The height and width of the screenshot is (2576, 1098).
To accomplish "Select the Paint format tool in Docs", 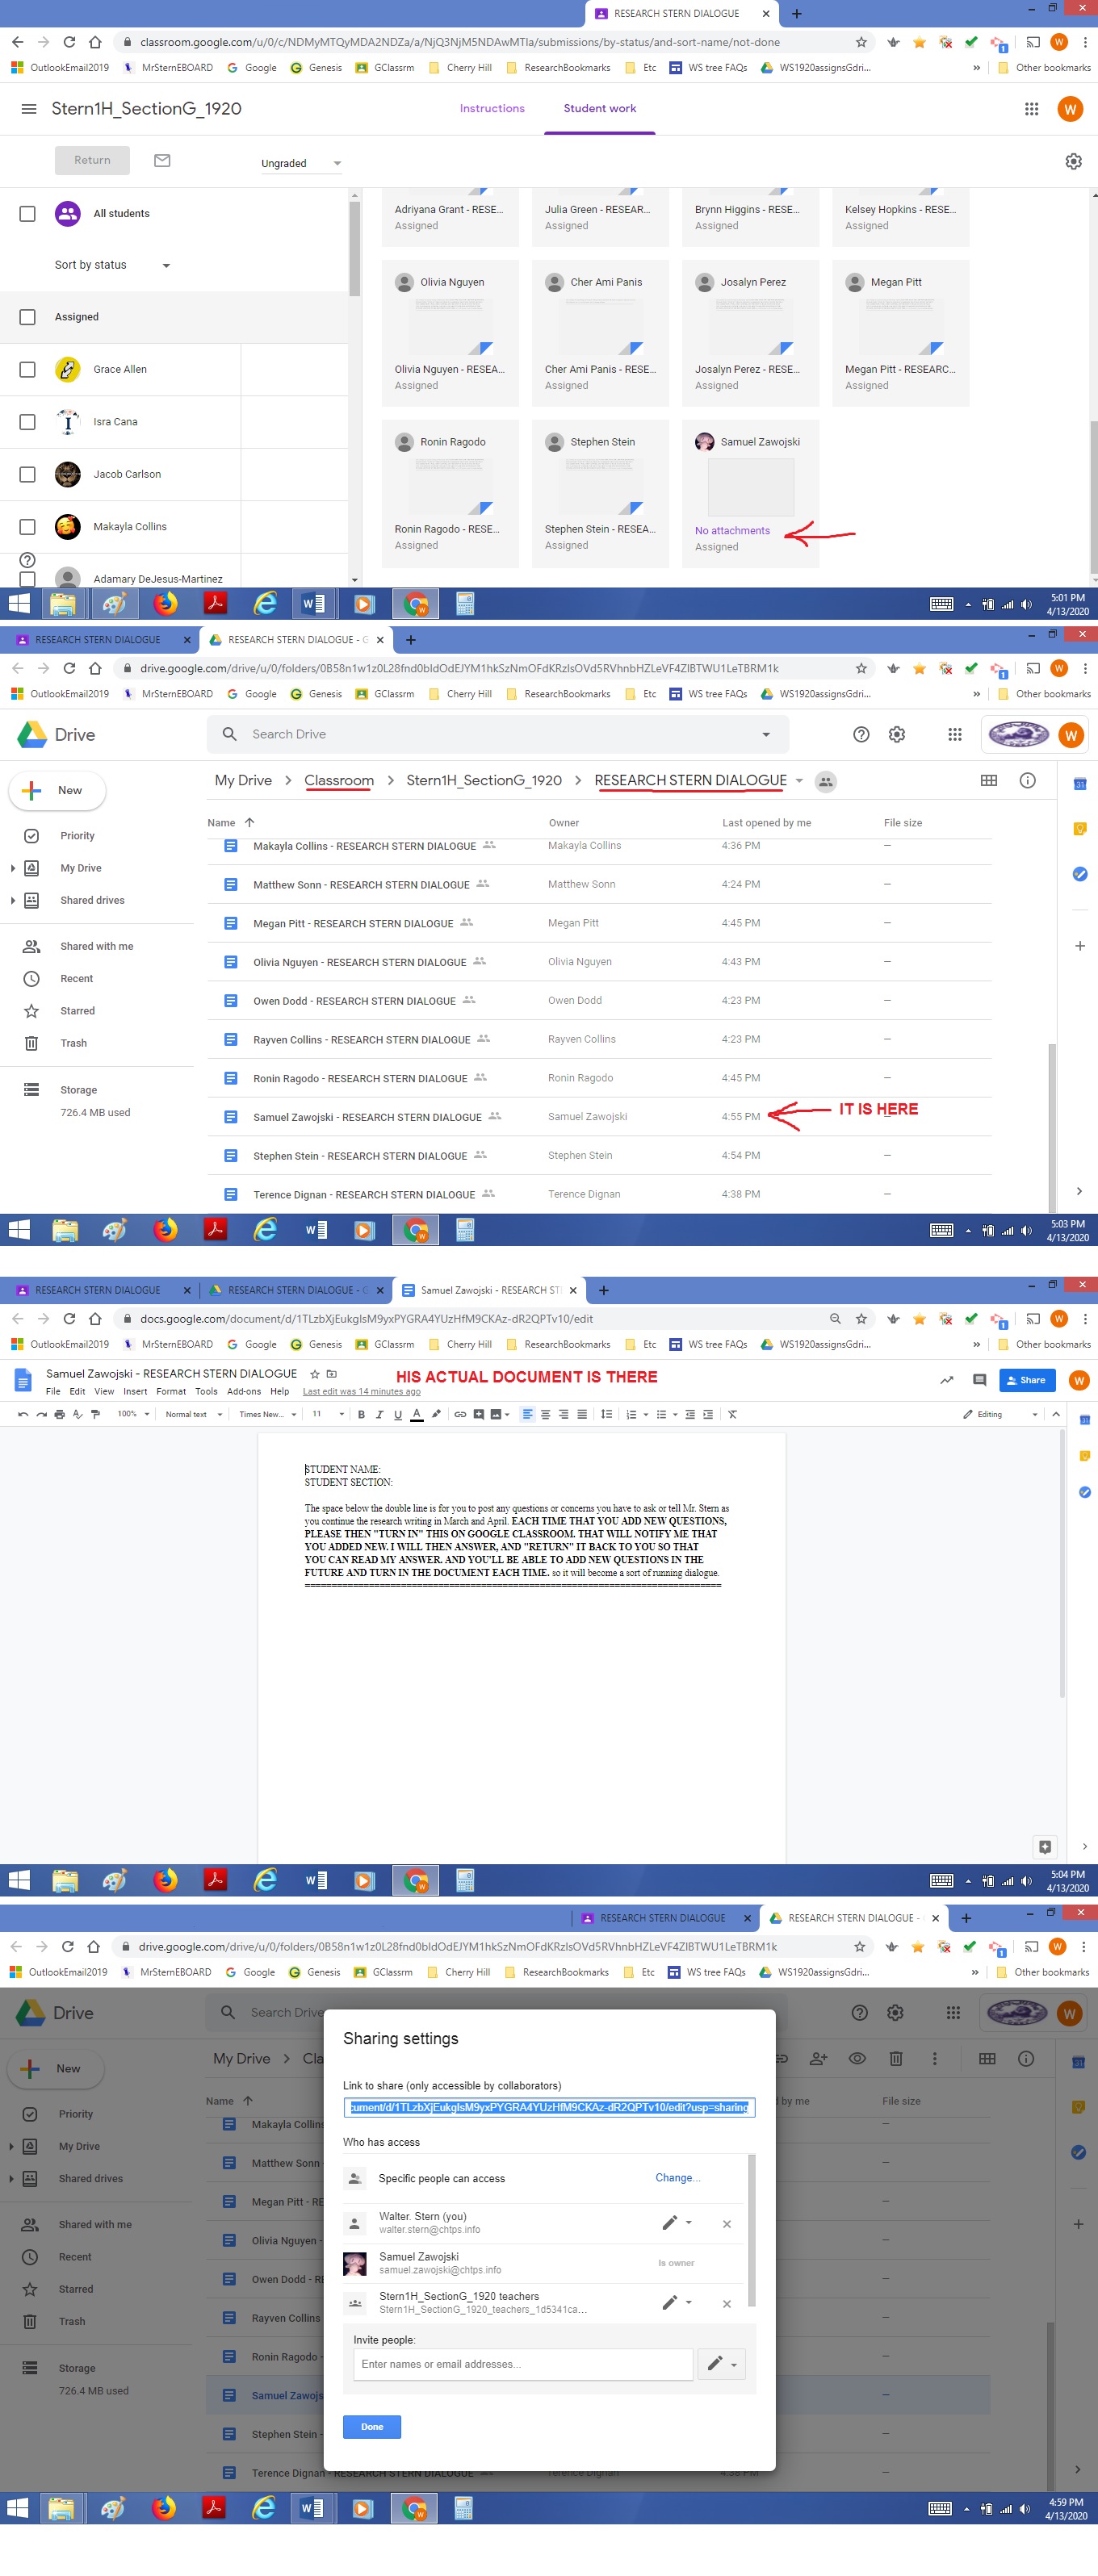I will pyautogui.click(x=96, y=1414).
